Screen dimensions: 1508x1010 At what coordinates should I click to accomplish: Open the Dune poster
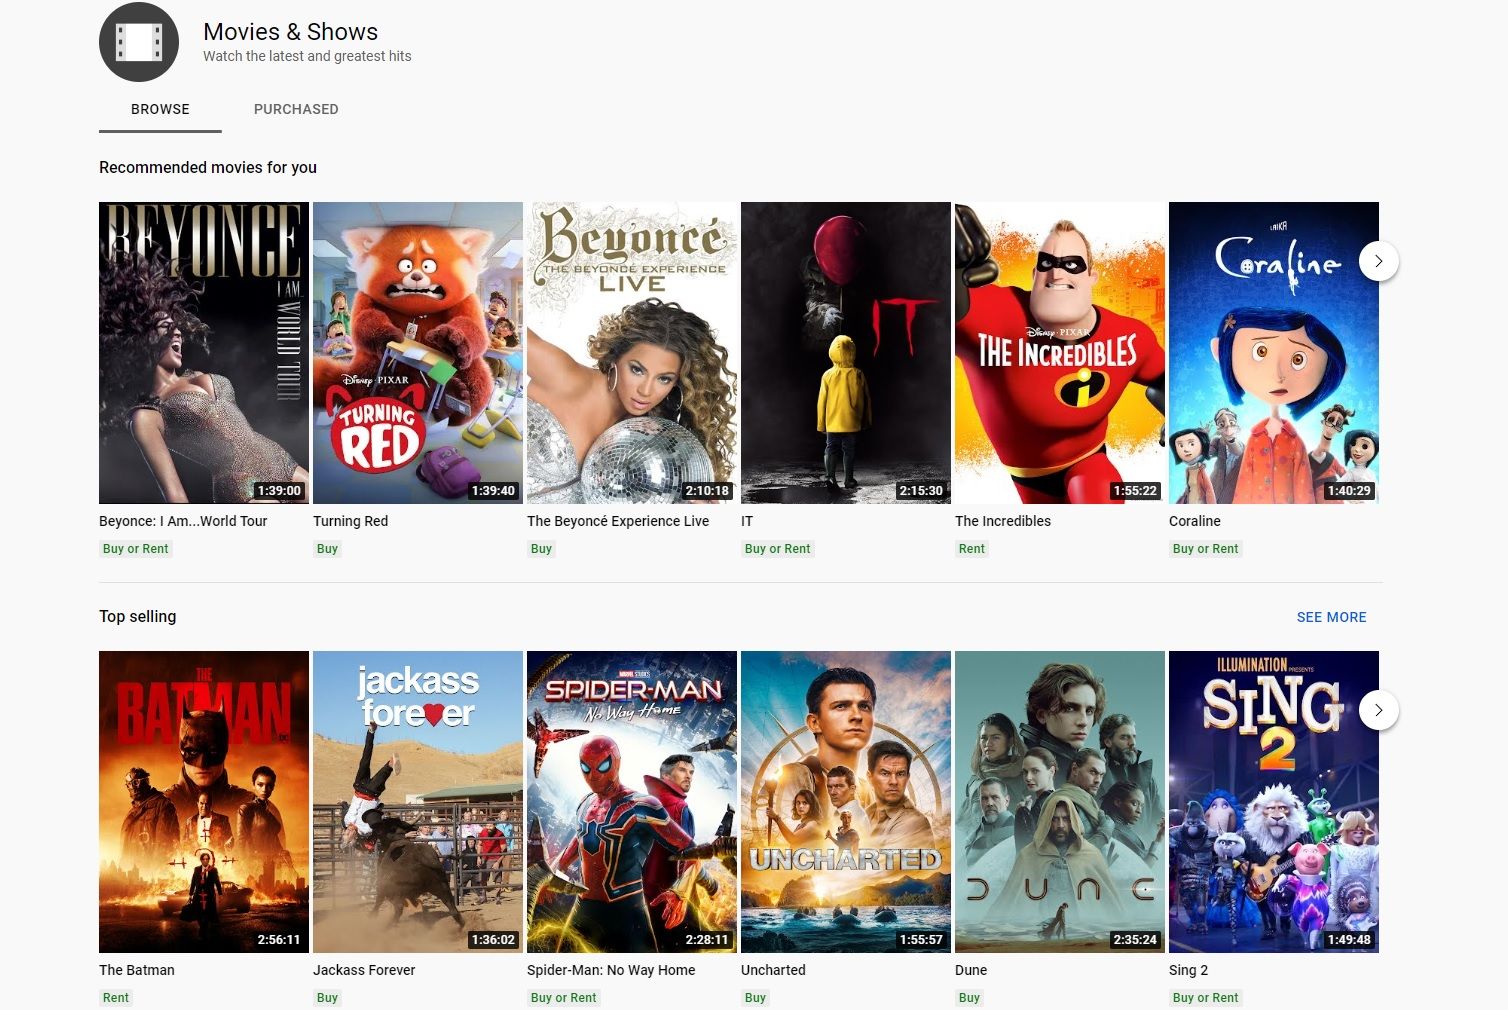click(1060, 802)
